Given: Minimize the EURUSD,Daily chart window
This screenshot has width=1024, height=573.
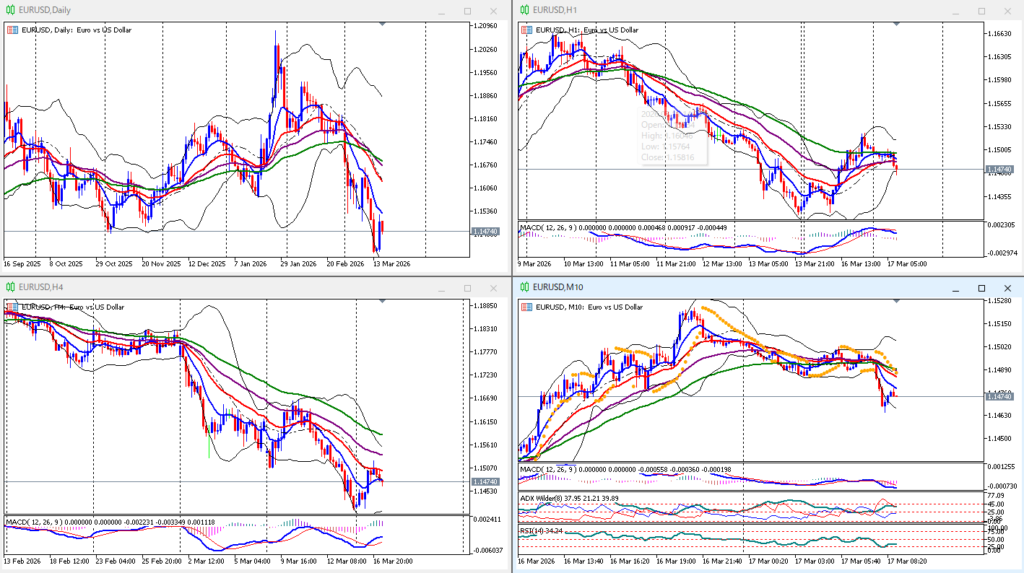Looking at the screenshot, I should point(440,10).
